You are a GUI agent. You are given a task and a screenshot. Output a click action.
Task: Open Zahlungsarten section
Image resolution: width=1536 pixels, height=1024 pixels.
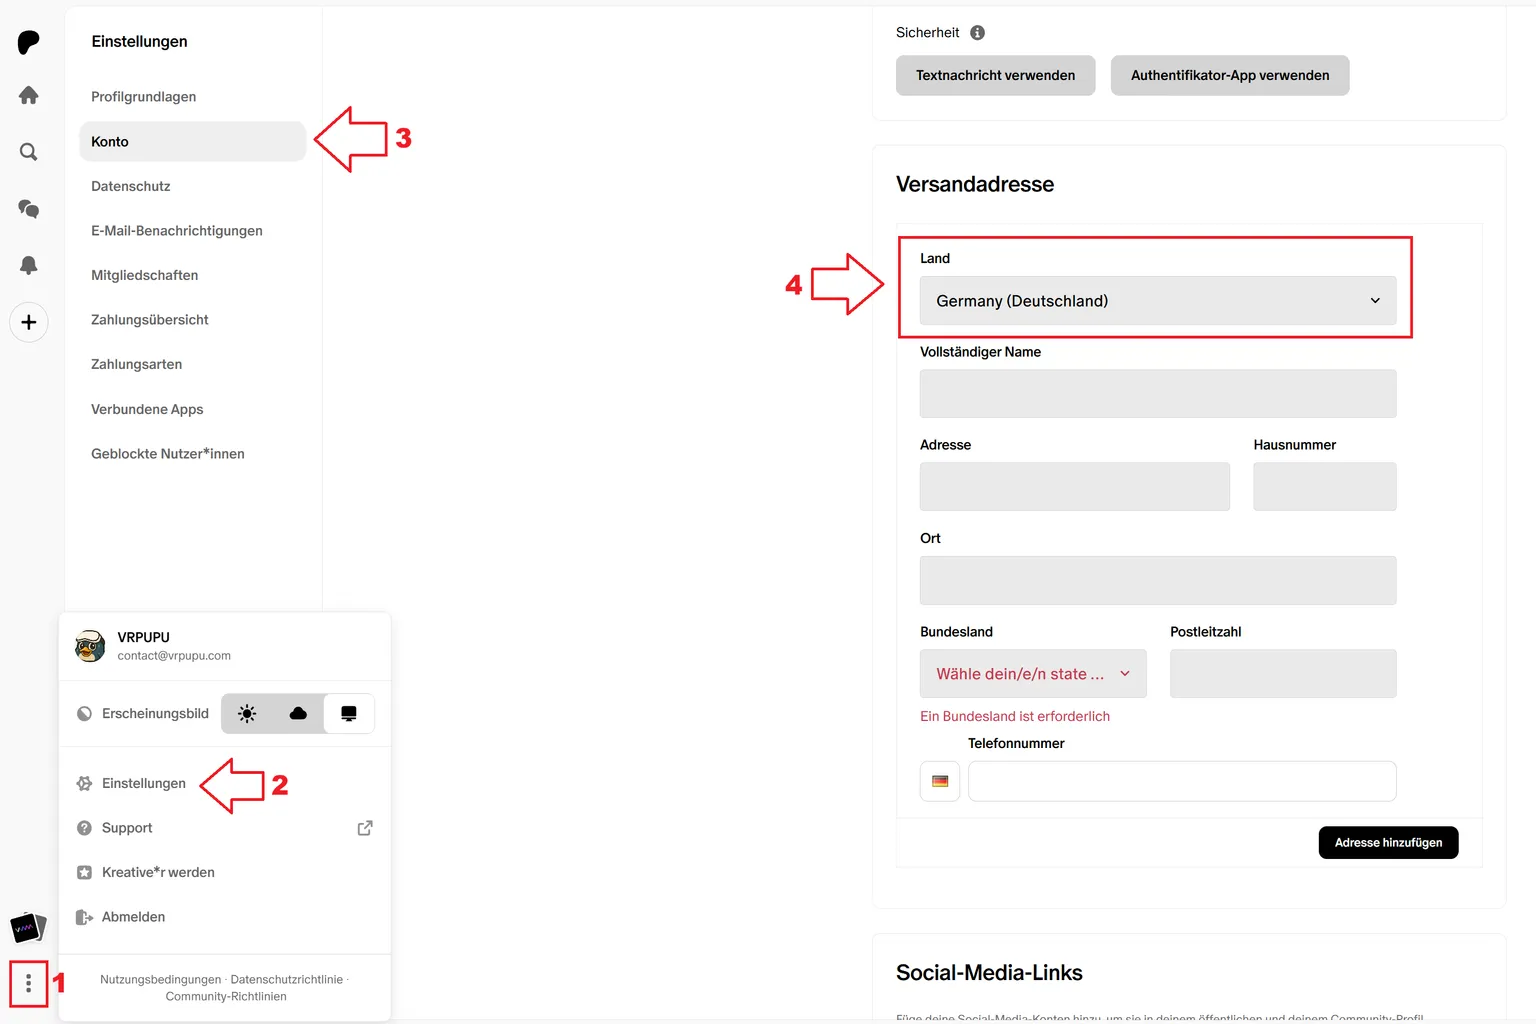tap(136, 364)
